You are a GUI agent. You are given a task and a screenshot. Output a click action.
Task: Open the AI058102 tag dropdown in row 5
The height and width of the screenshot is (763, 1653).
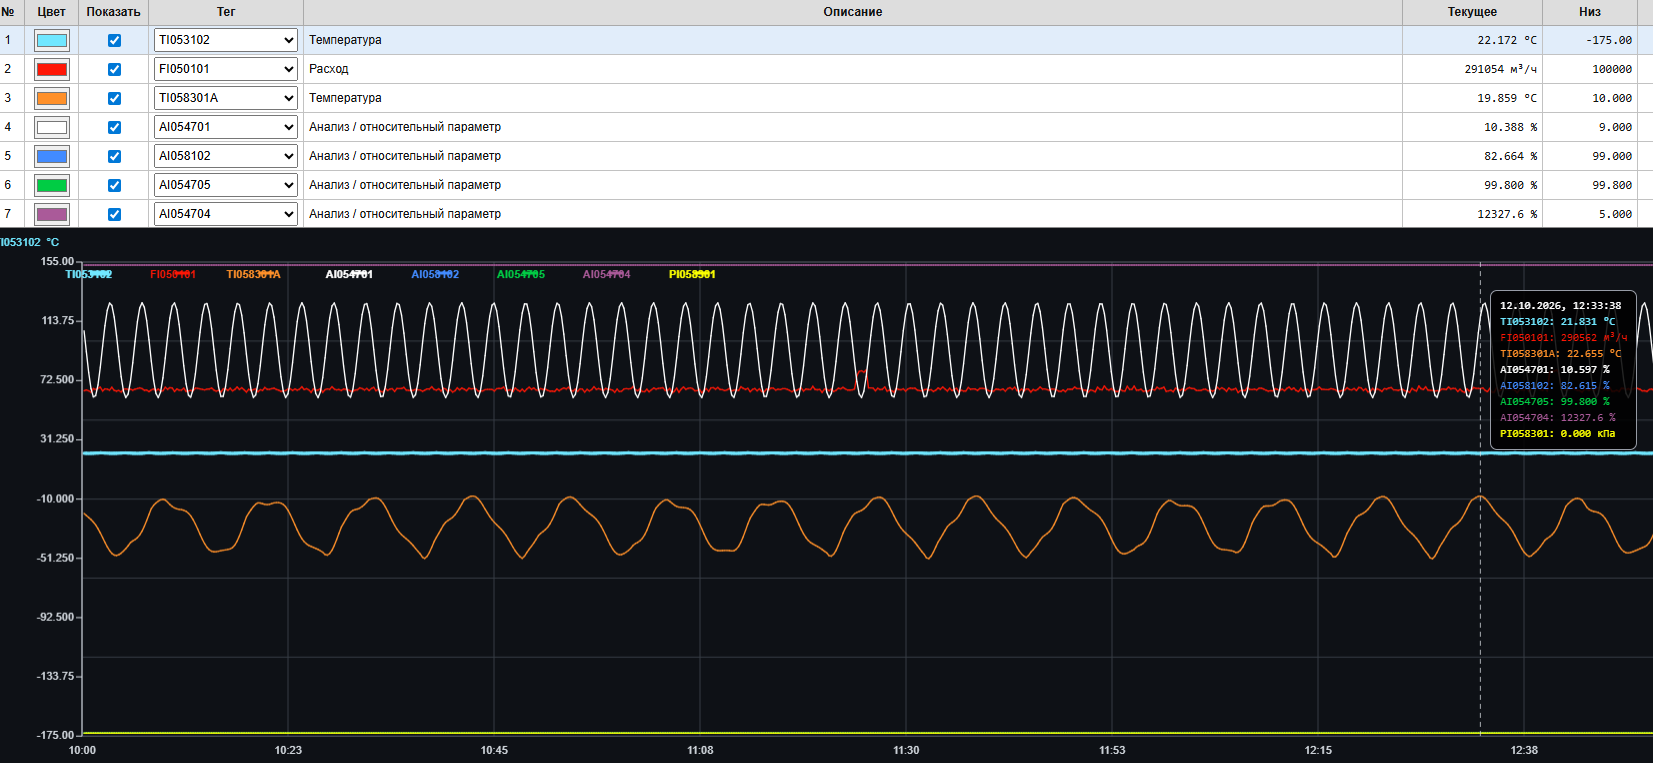[x=226, y=156]
